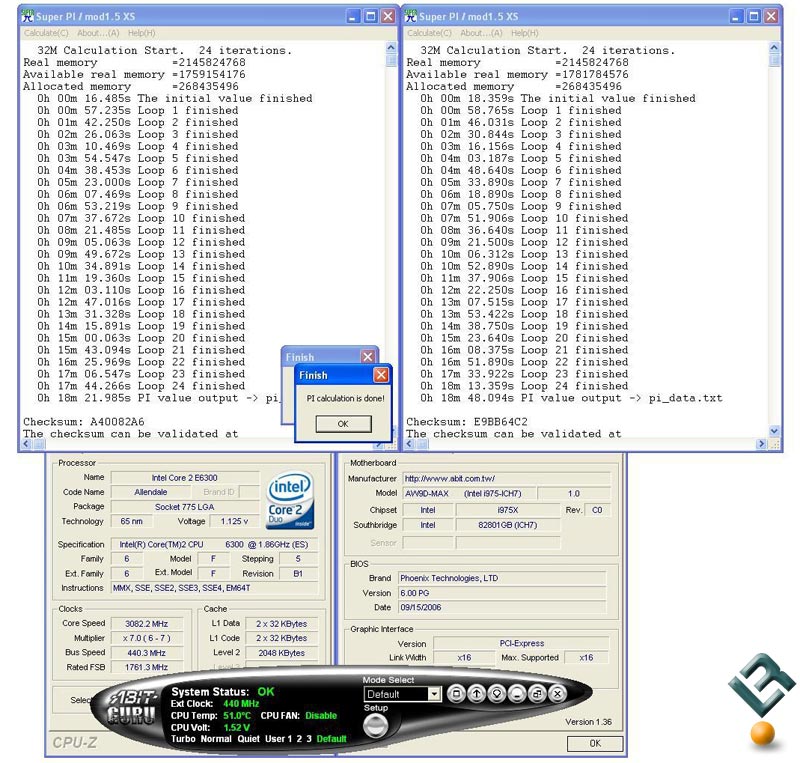Click the OK button in CPU-Z window
Viewport: 800px width, 763px height.
pos(595,743)
